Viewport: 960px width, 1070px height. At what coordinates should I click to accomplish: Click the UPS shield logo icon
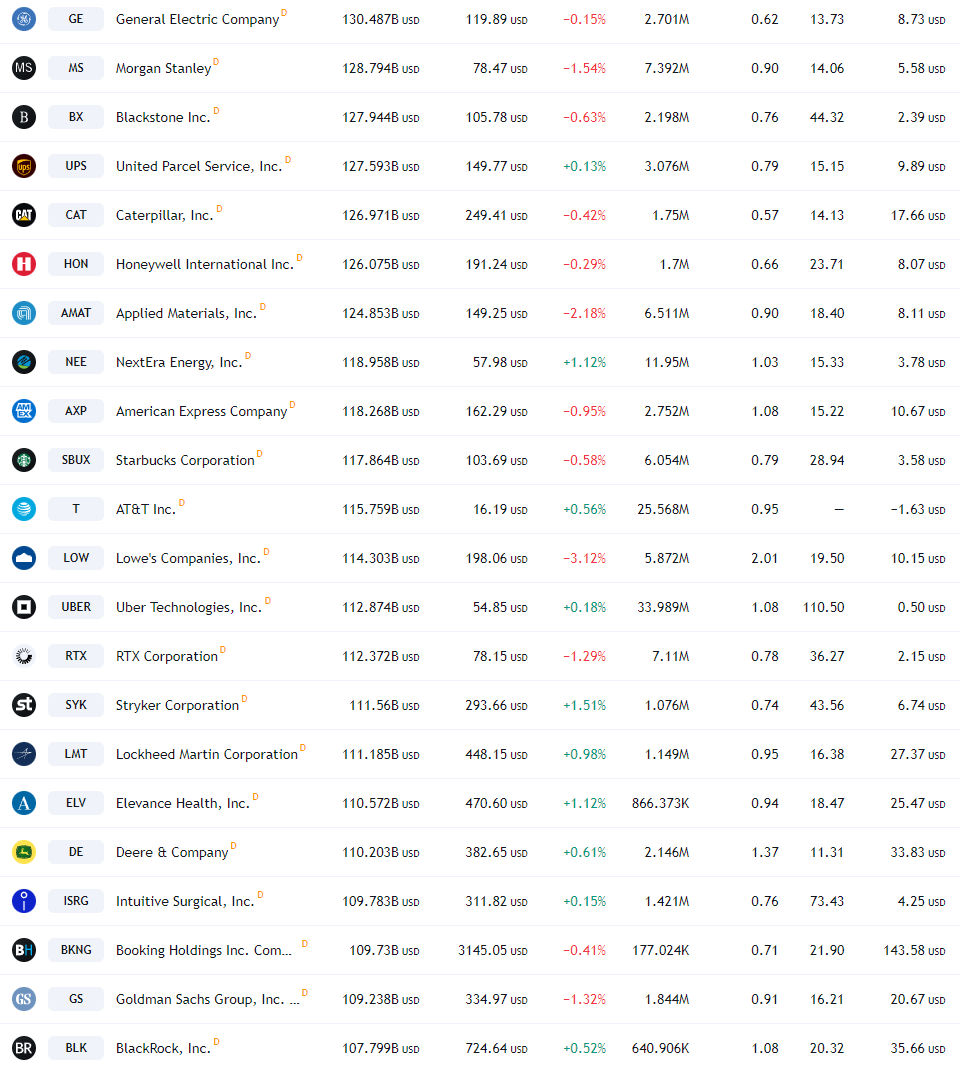point(24,166)
